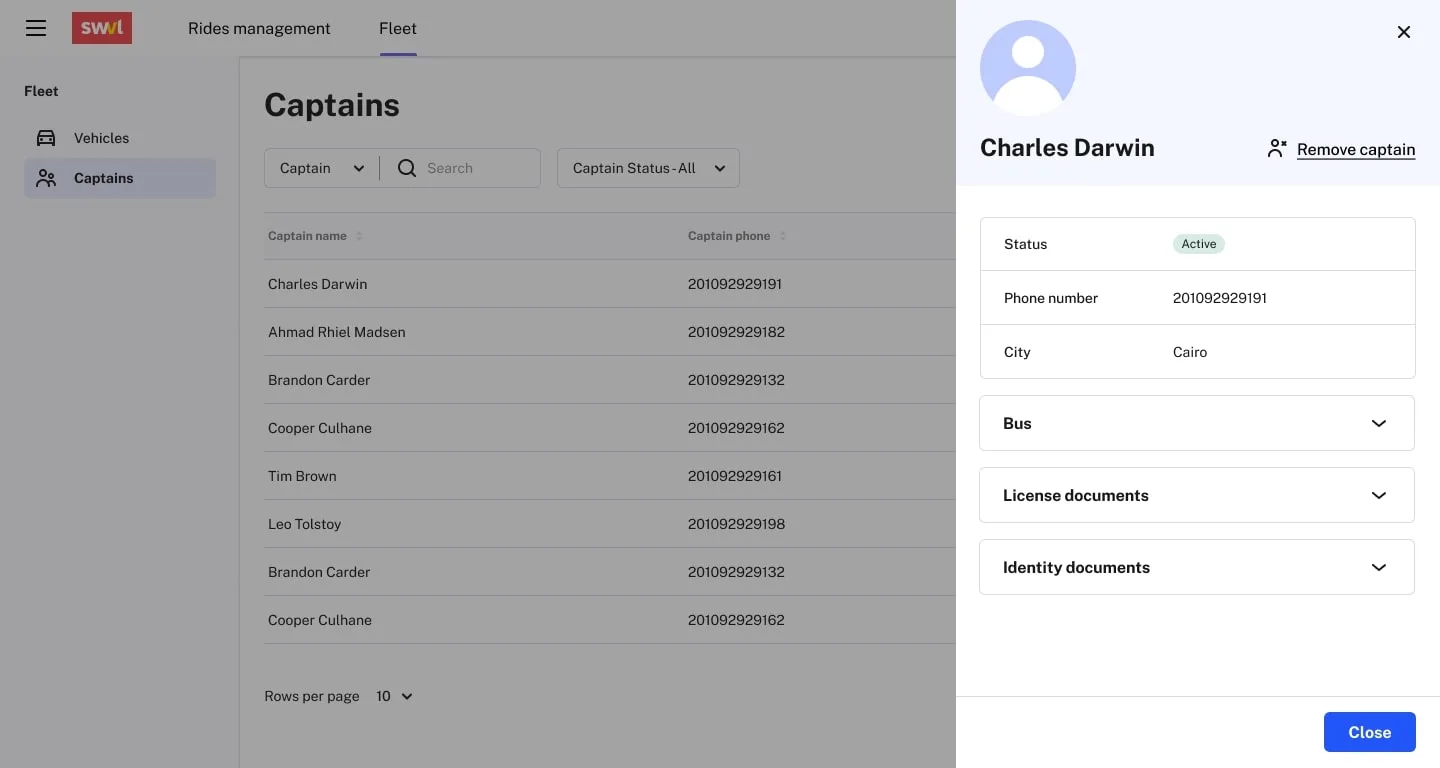Open the hamburger navigation menu
The height and width of the screenshot is (768, 1440).
coord(36,28)
